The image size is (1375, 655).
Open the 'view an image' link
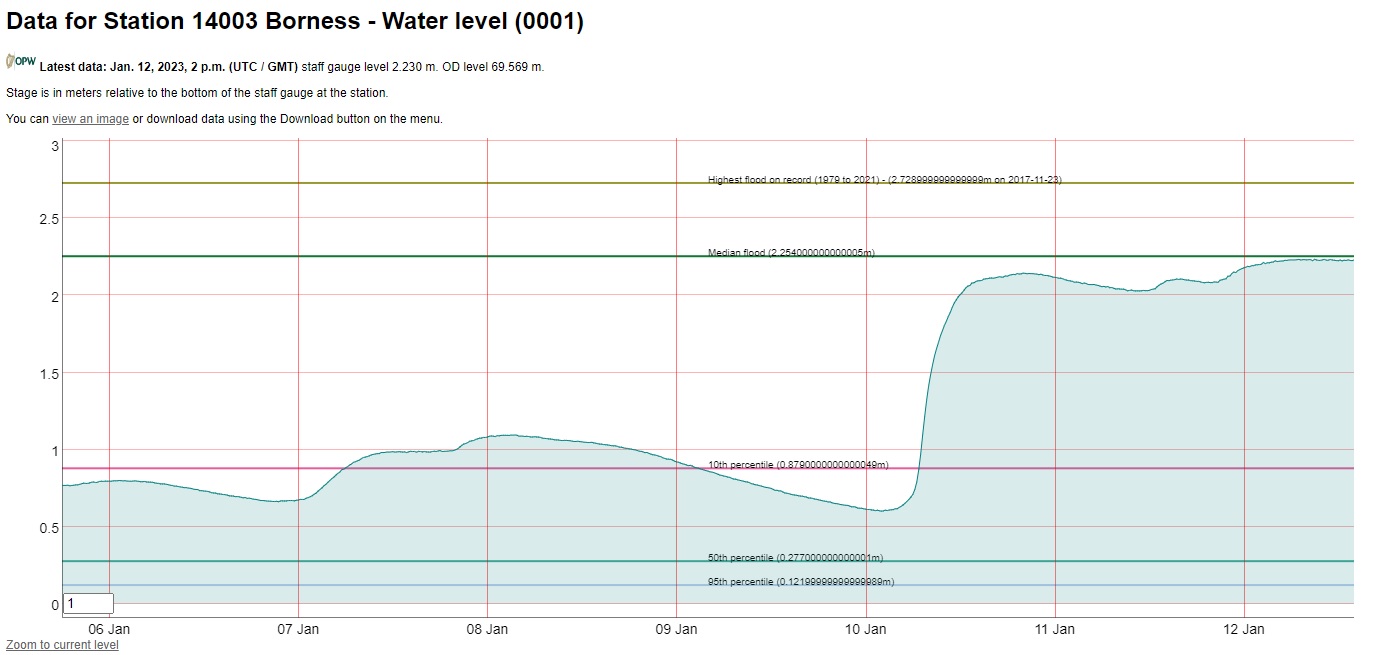coord(90,119)
